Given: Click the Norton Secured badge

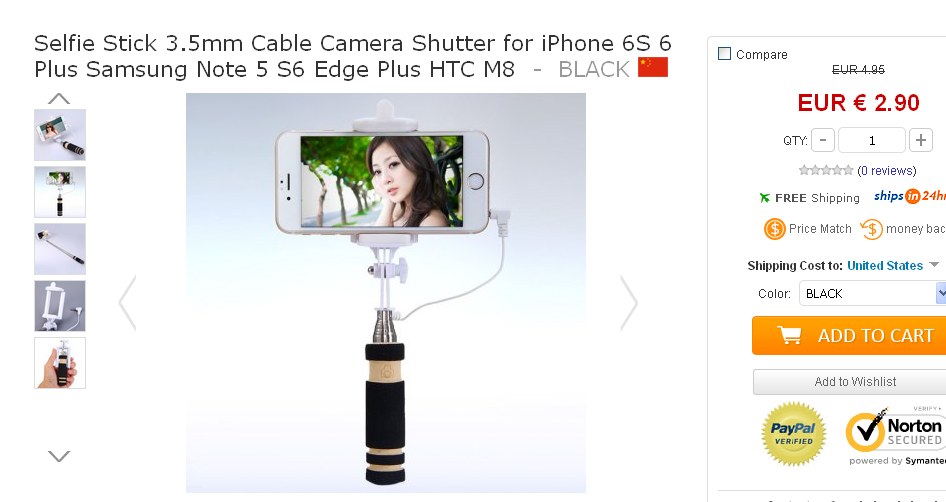Looking at the screenshot, I should (x=895, y=436).
